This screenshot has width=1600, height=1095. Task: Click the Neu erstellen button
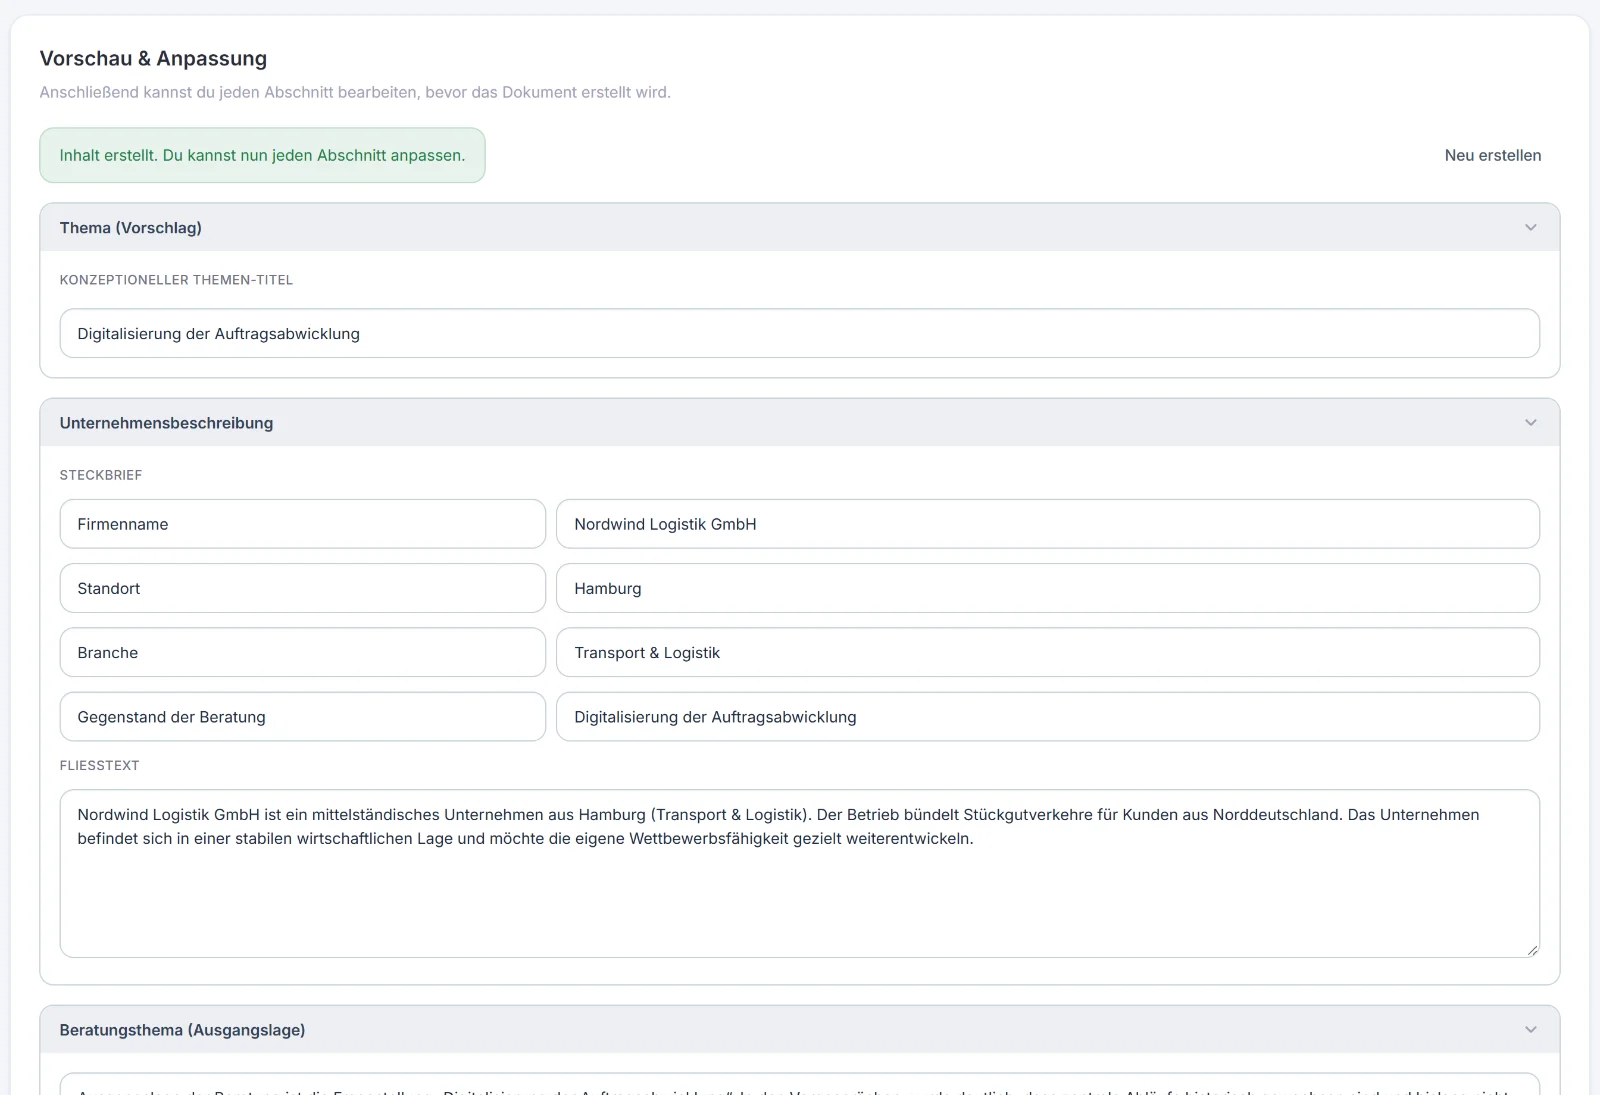[x=1492, y=155]
